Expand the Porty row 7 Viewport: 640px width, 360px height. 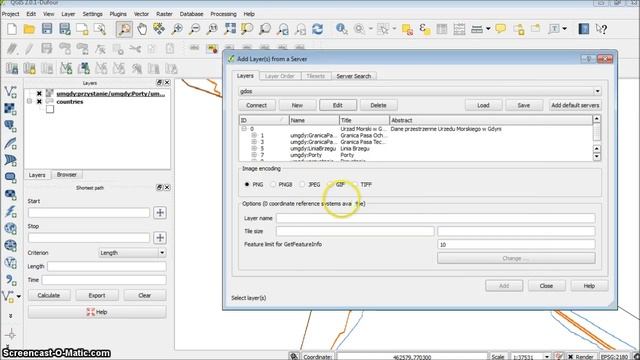(254, 155)
